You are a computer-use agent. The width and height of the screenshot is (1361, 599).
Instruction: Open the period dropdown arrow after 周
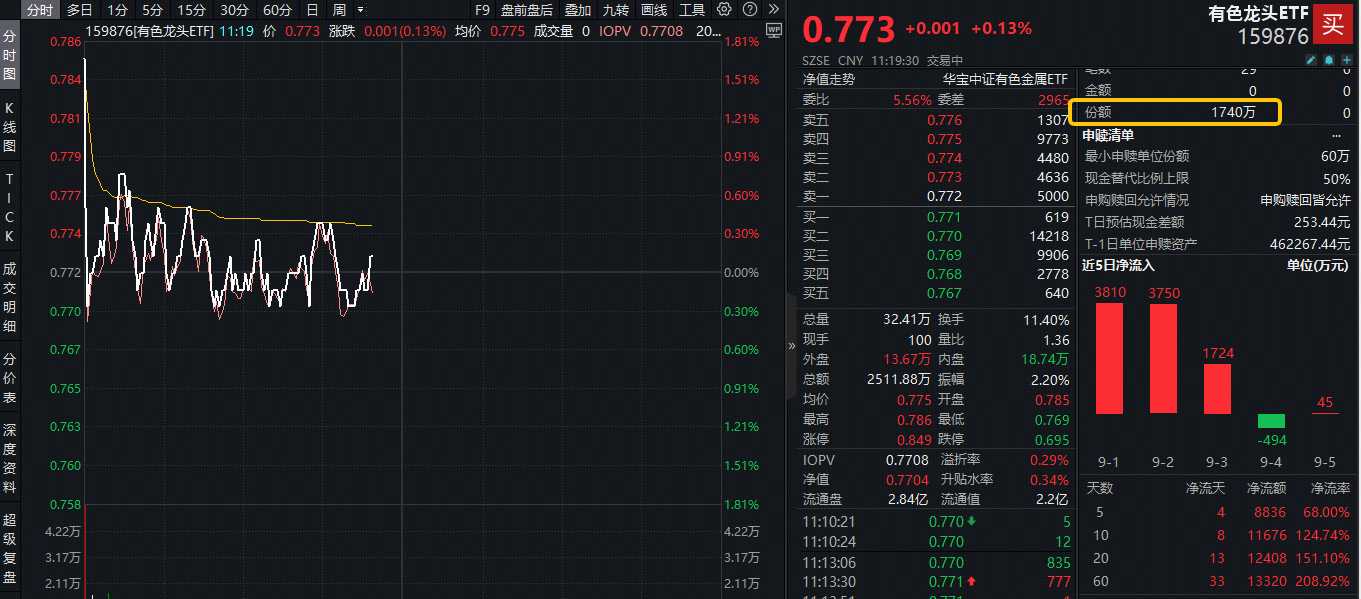360,10
